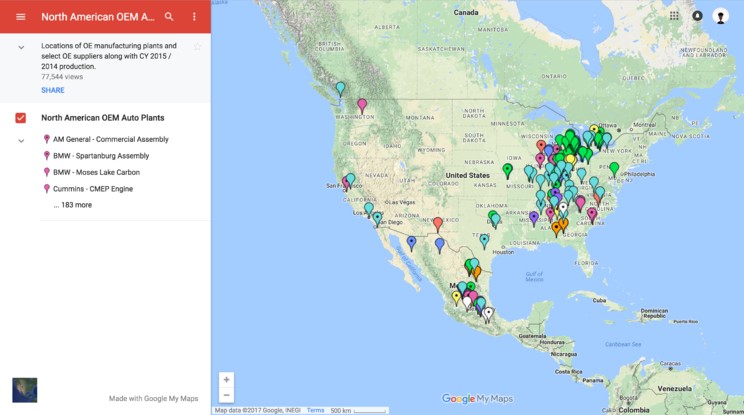Click the green pin near Philadelphia
744x415 pixels.
[x=614, y=167]
